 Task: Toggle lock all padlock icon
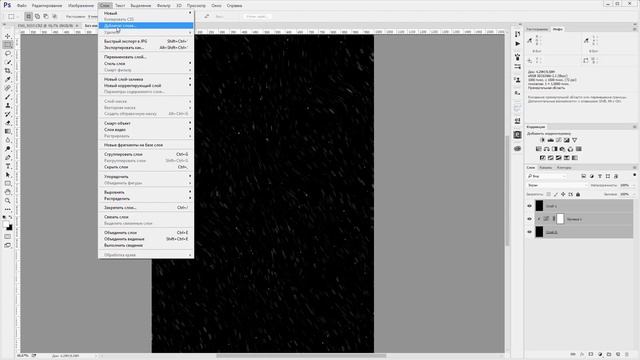578,194
